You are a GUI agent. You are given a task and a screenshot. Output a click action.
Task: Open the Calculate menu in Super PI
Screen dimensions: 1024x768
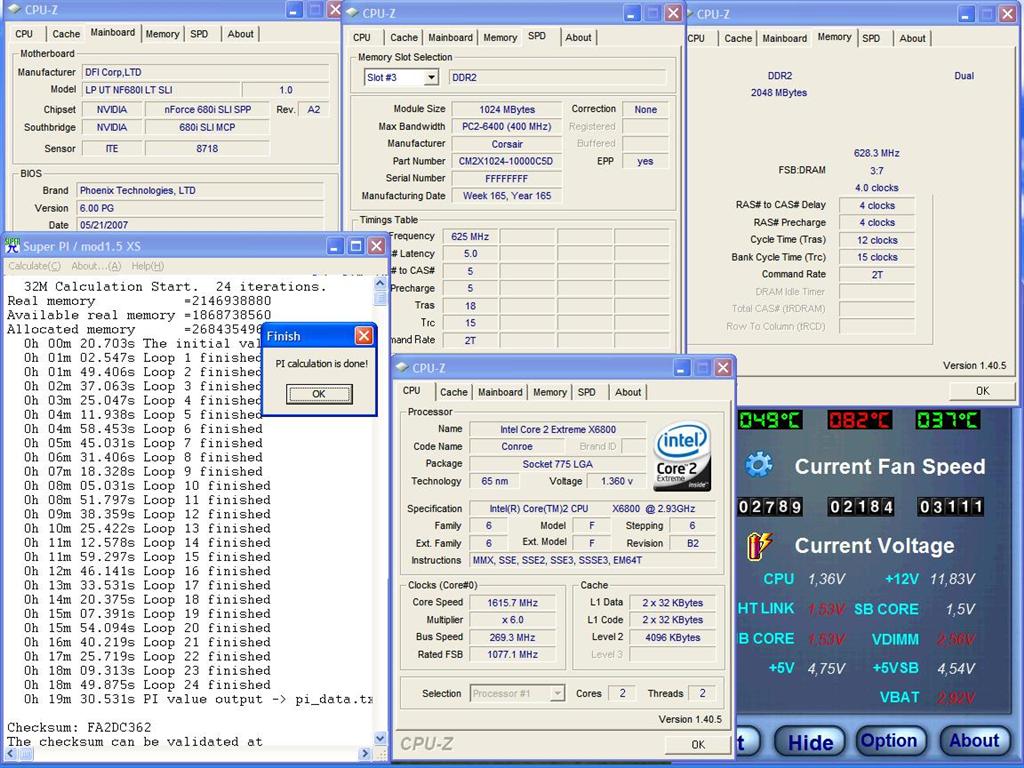[34, 266]
